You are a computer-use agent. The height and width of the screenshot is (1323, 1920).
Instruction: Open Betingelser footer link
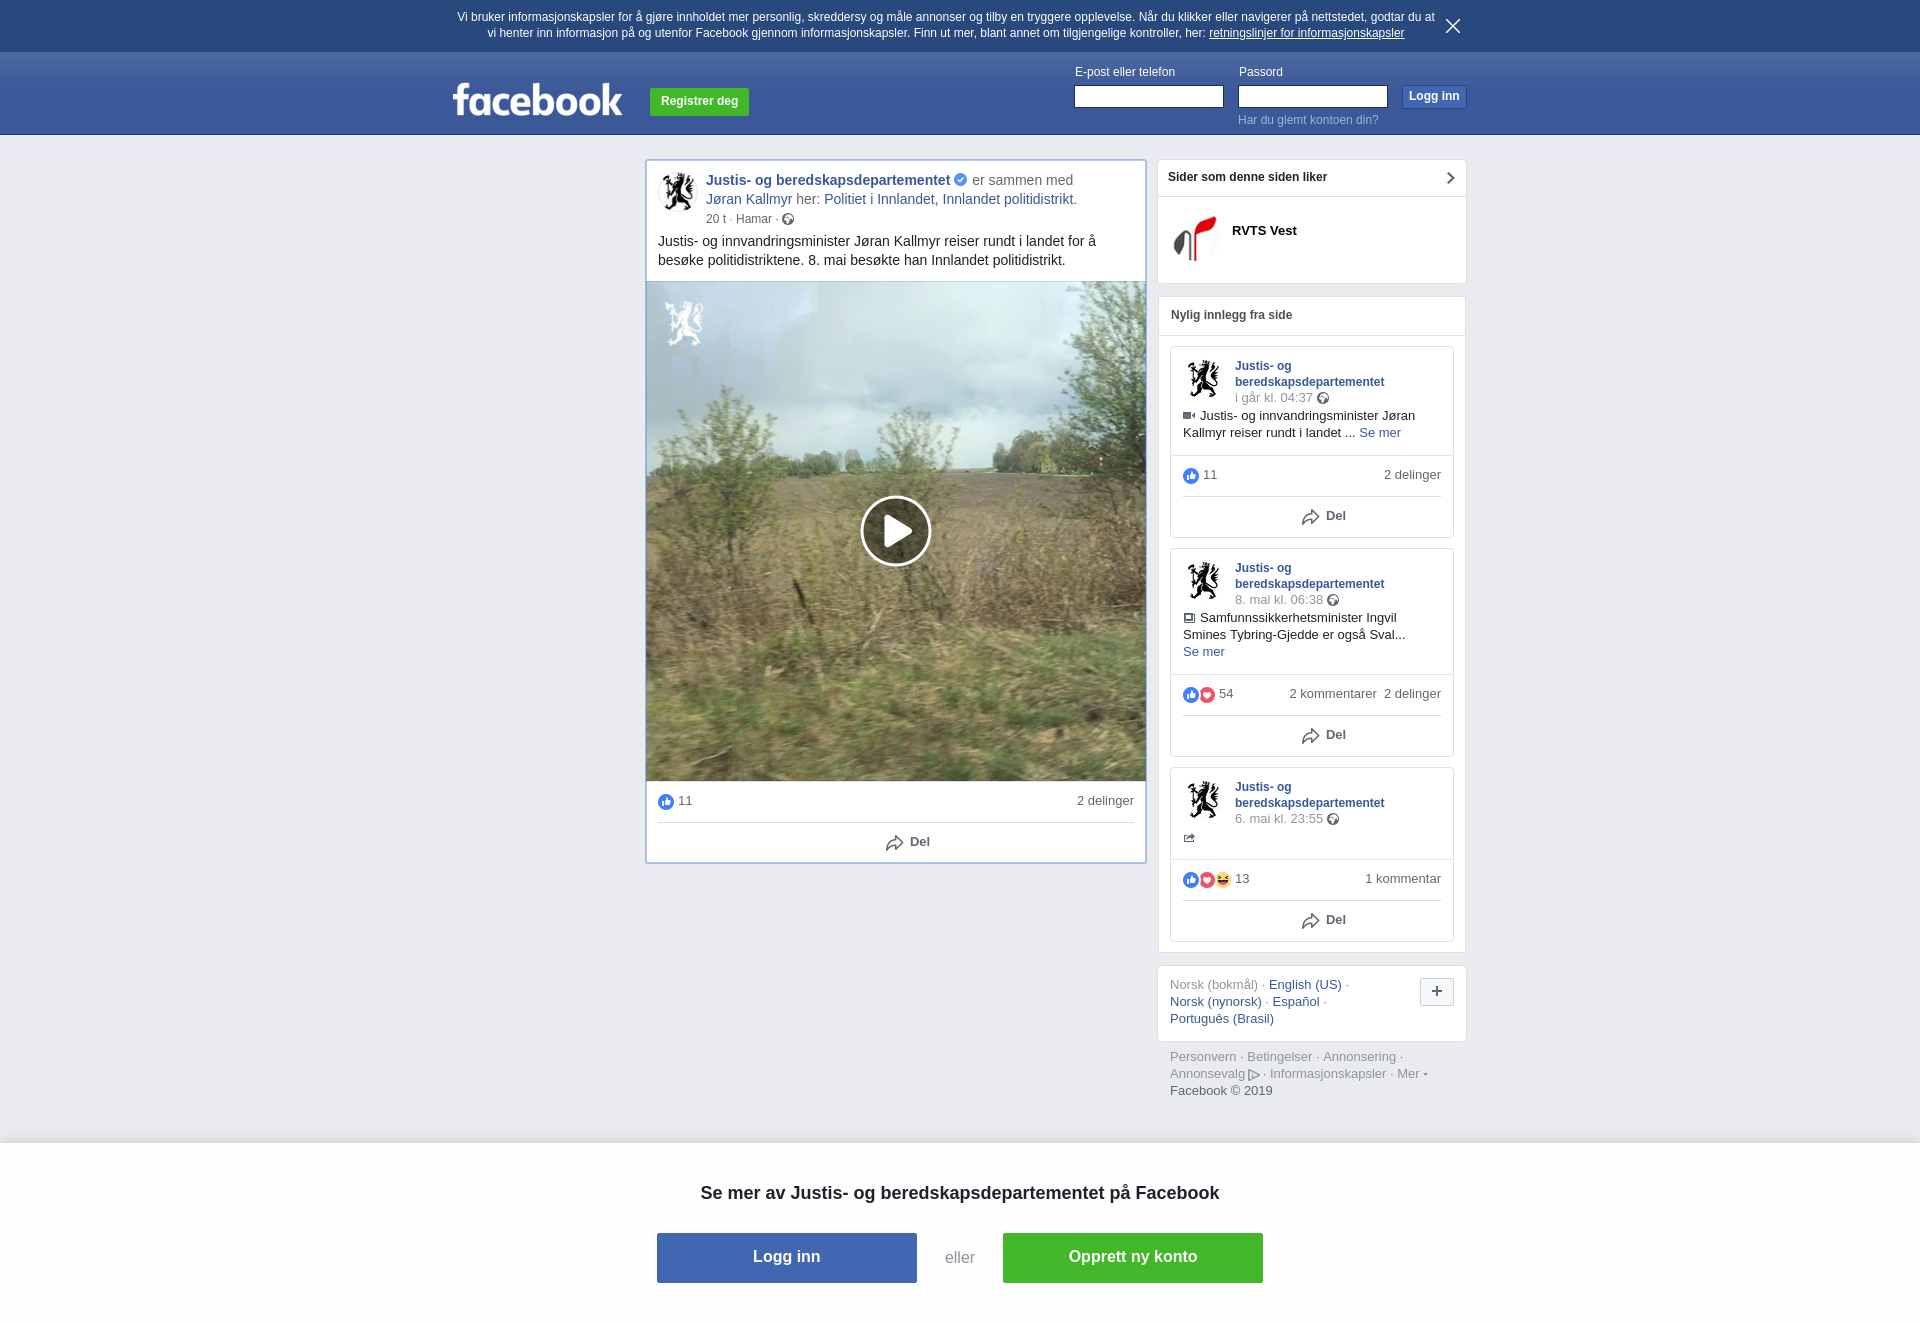click(1279, 1057)
